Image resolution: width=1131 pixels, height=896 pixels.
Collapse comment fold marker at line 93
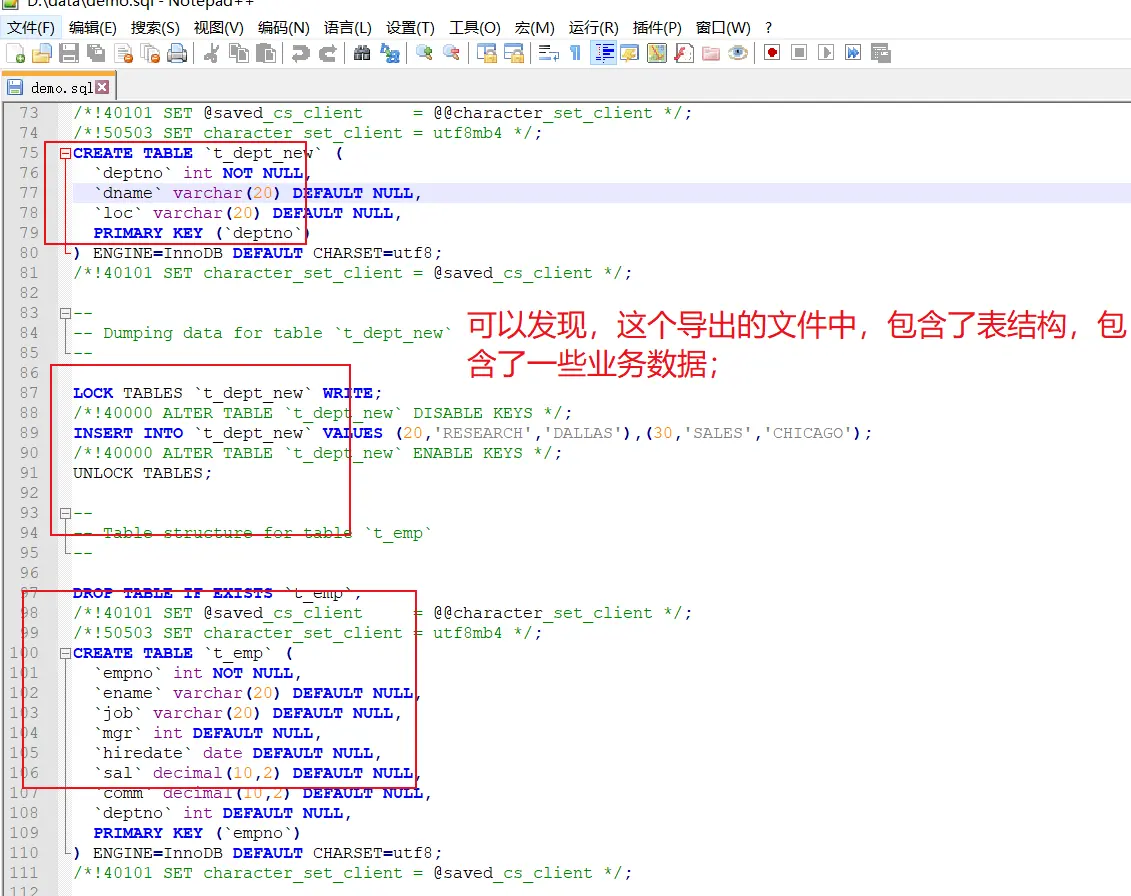coord(65,513)
